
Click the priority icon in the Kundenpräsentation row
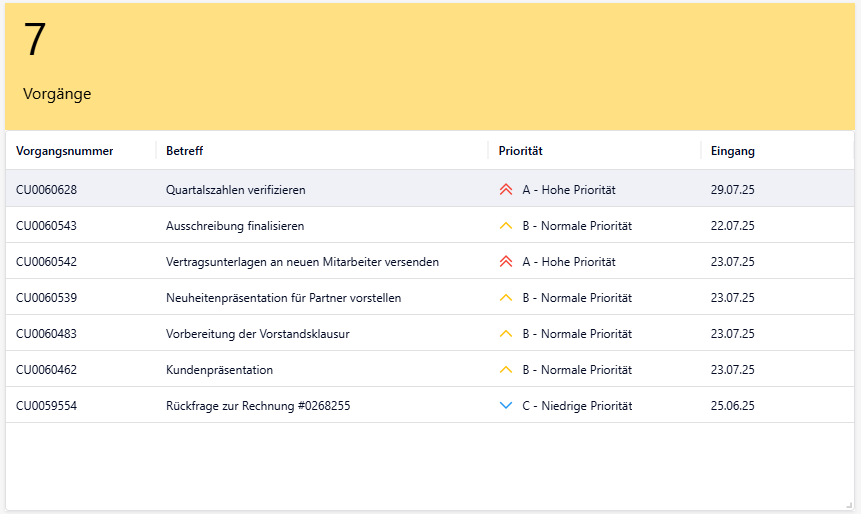(505, 370)
